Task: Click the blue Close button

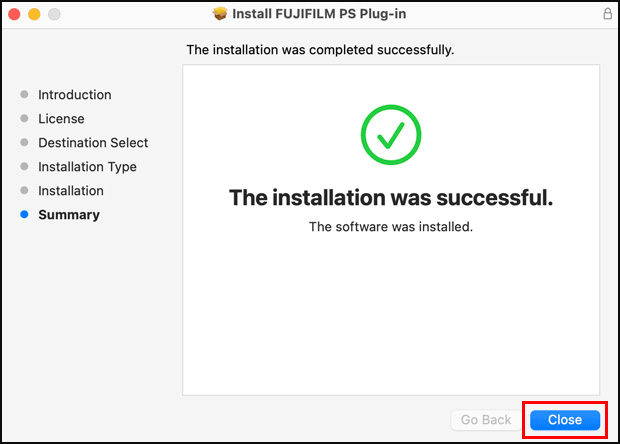Action: click(x=565, y=420)
